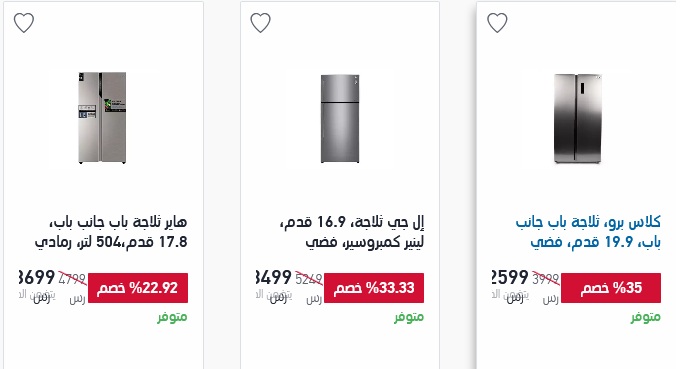Click the crossed-out 5249 original price
This screenshot has width=684, height=369.
(x=309, y=279)
